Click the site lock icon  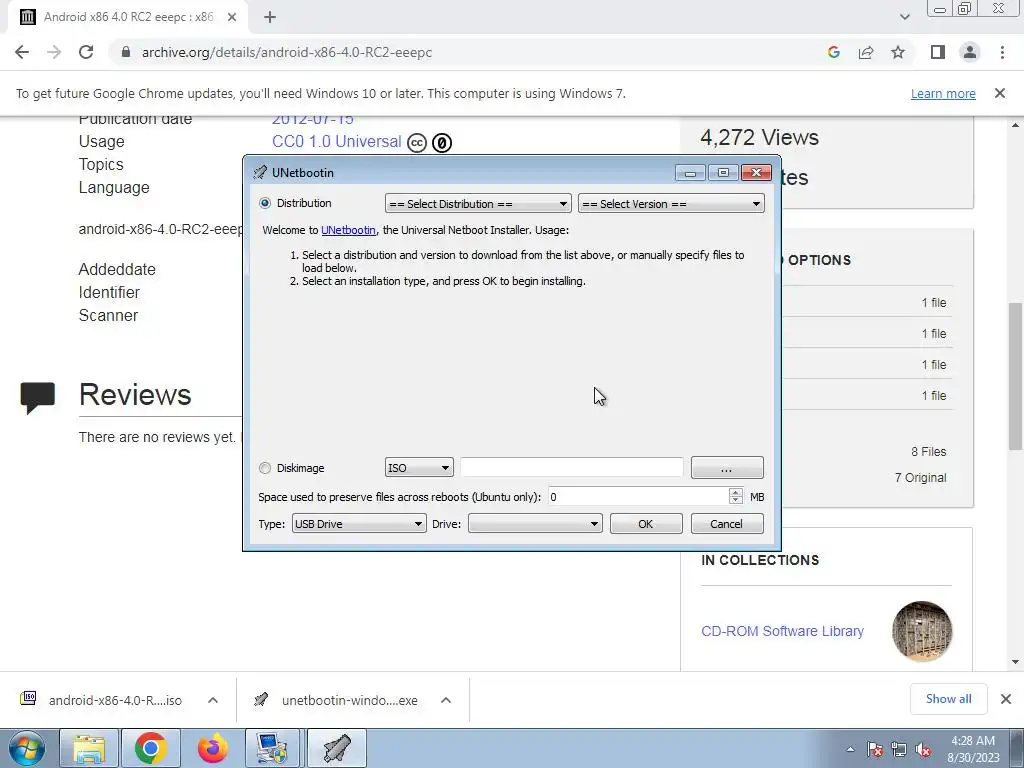[x=125, y=52]
